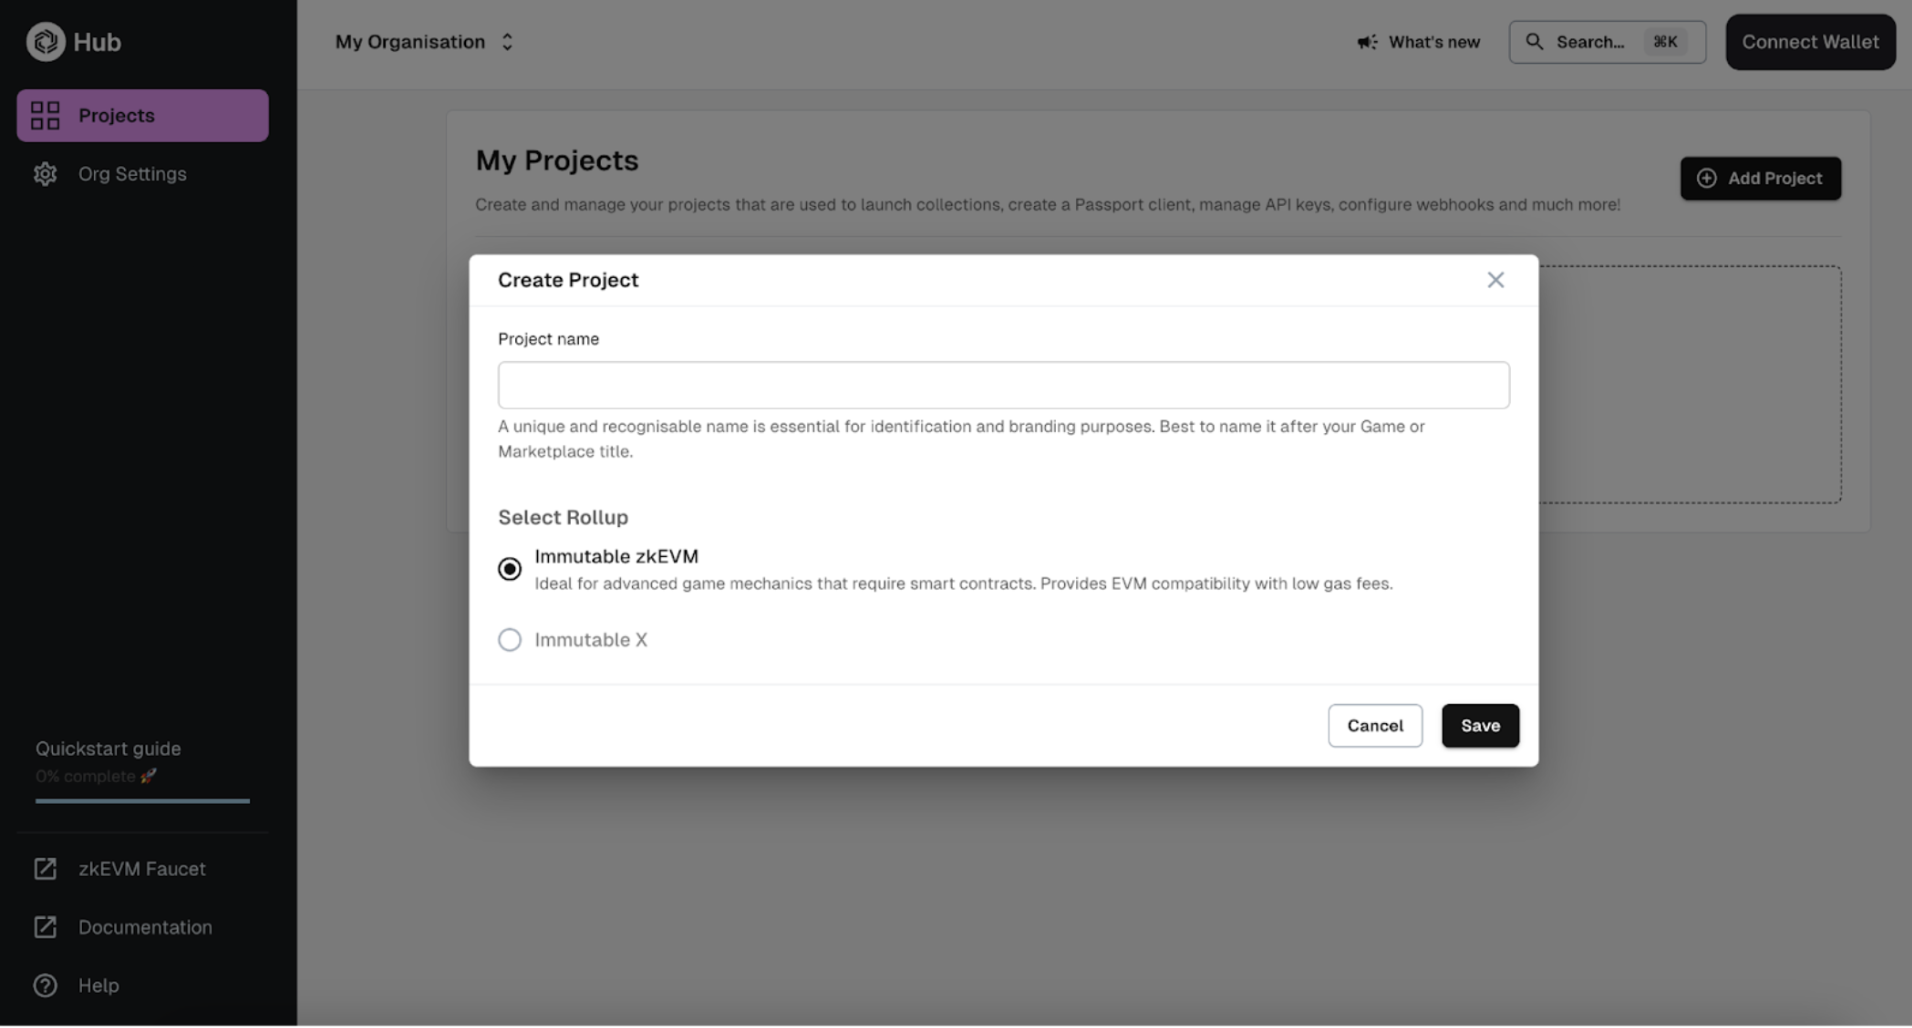Image resolution: width=1912 pixels, height=1028 pixels.
Task: Select the Immutable zkEVM radio button
Action: click(510, 569)
